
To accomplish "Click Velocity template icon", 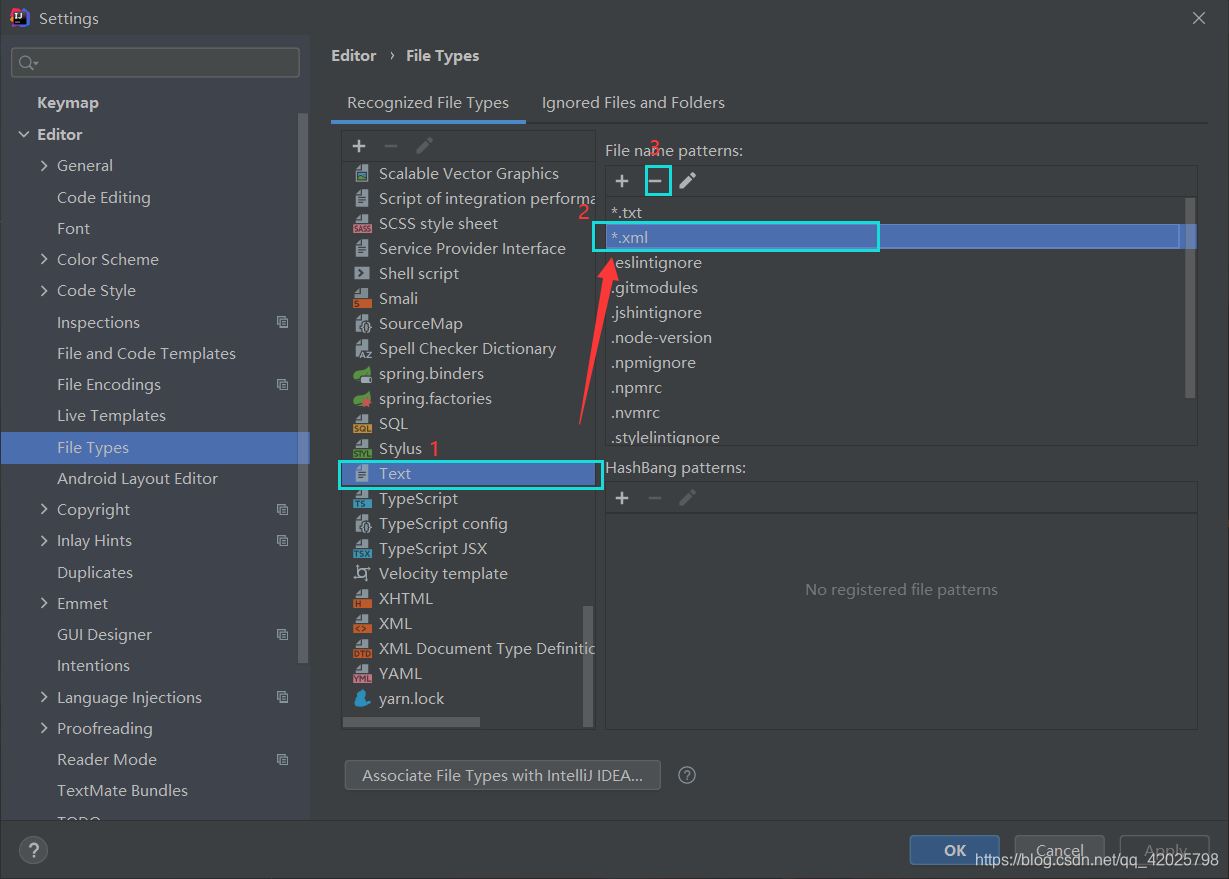I will pos(362,574).
